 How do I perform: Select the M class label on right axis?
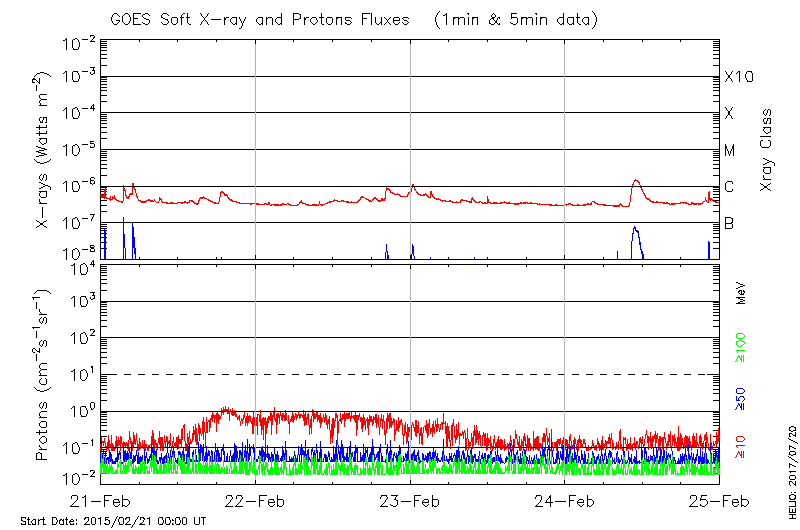(730, 150)
